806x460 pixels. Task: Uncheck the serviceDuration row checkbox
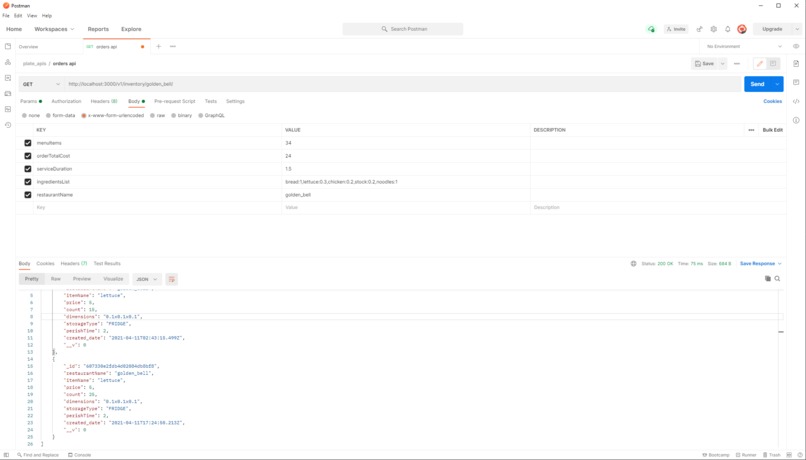[x=28, y=169]
